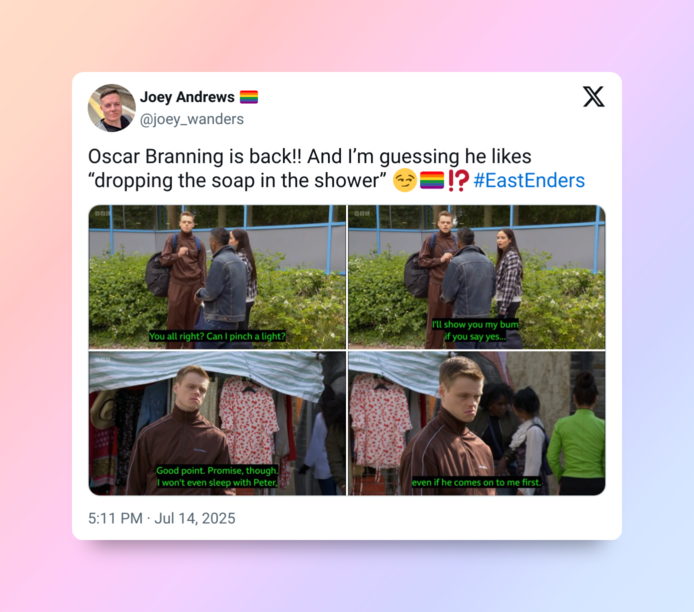Click the red exclamation question mark emoji
The width and height of the screenshot is (694, 612).
pyautogui.click(x=458, y=181)
